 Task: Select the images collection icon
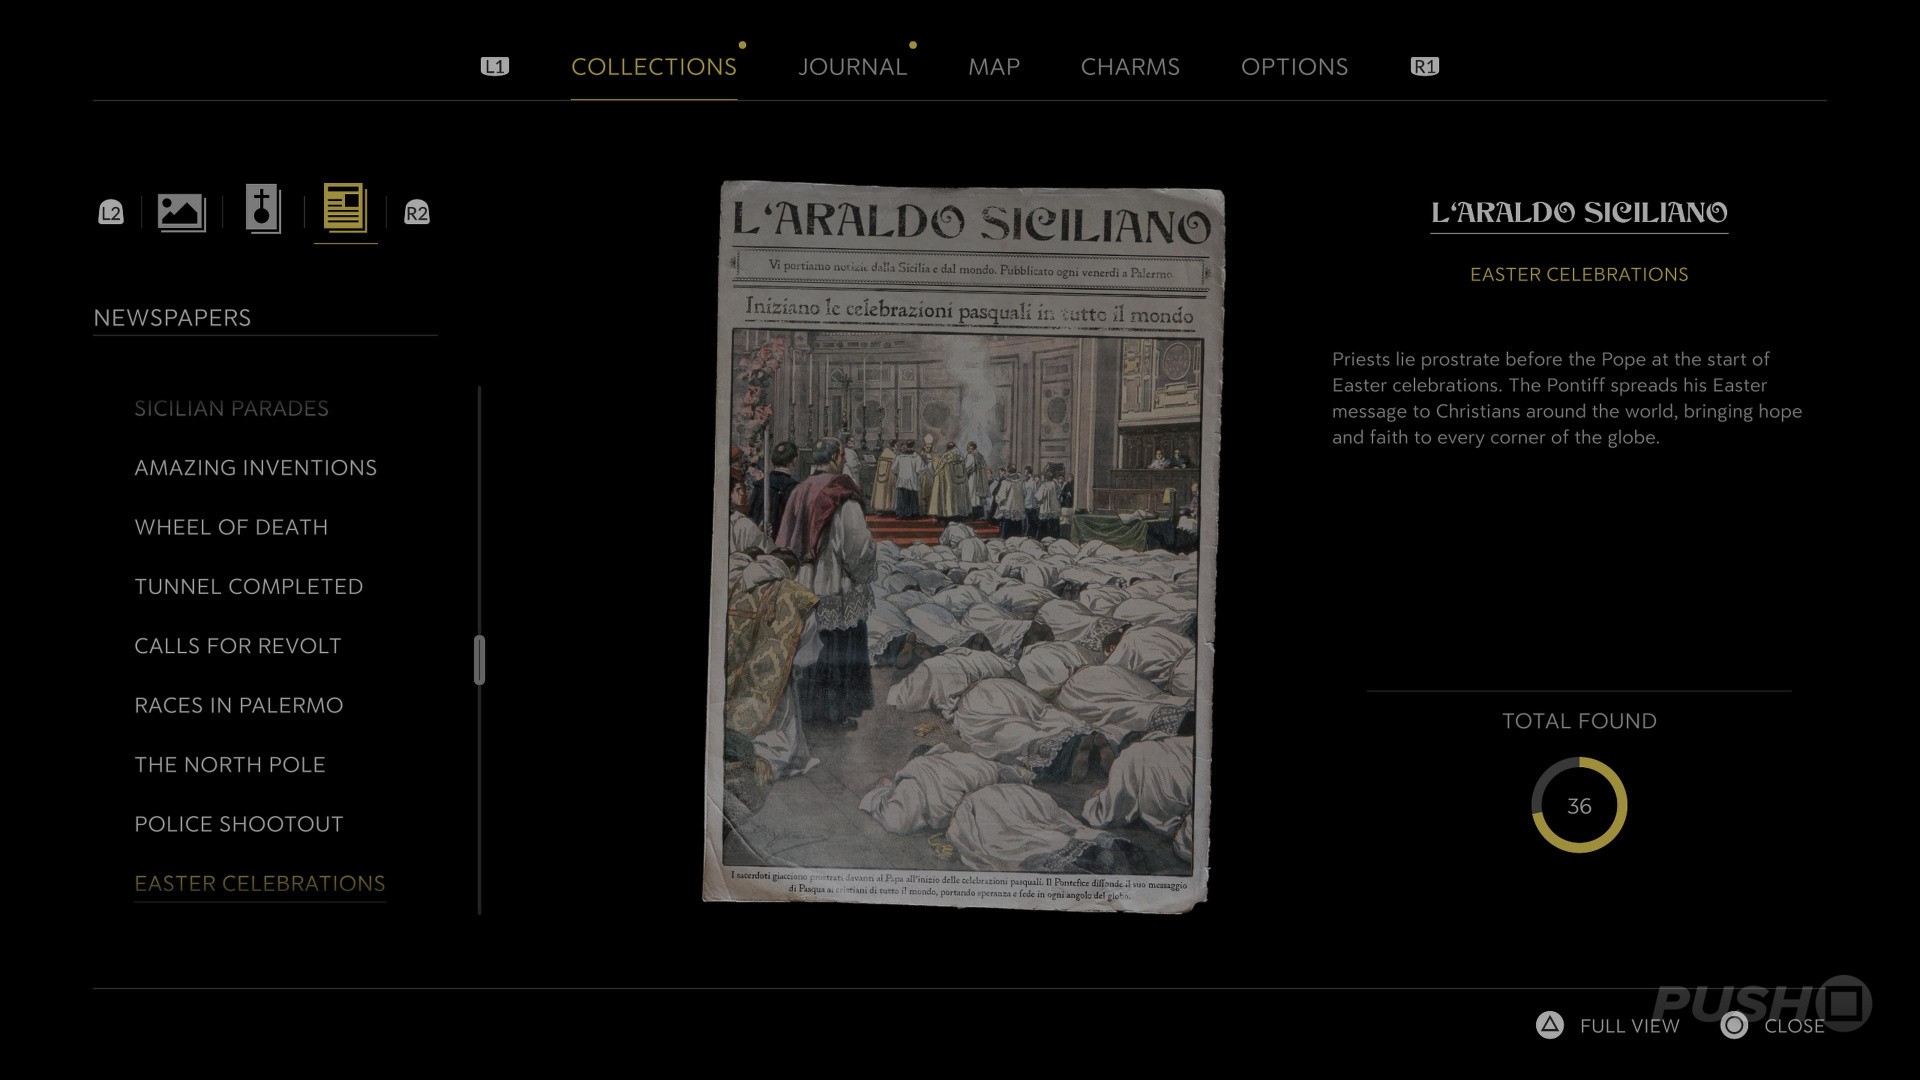coord(181,212)
